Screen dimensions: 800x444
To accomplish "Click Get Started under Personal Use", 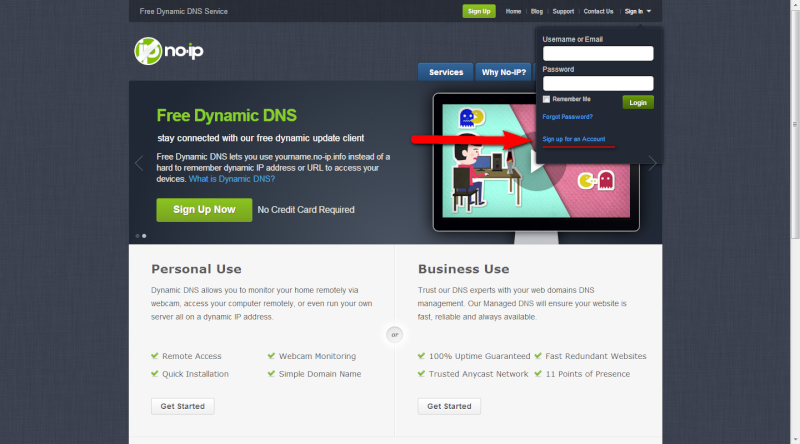I will pos(183,406).
